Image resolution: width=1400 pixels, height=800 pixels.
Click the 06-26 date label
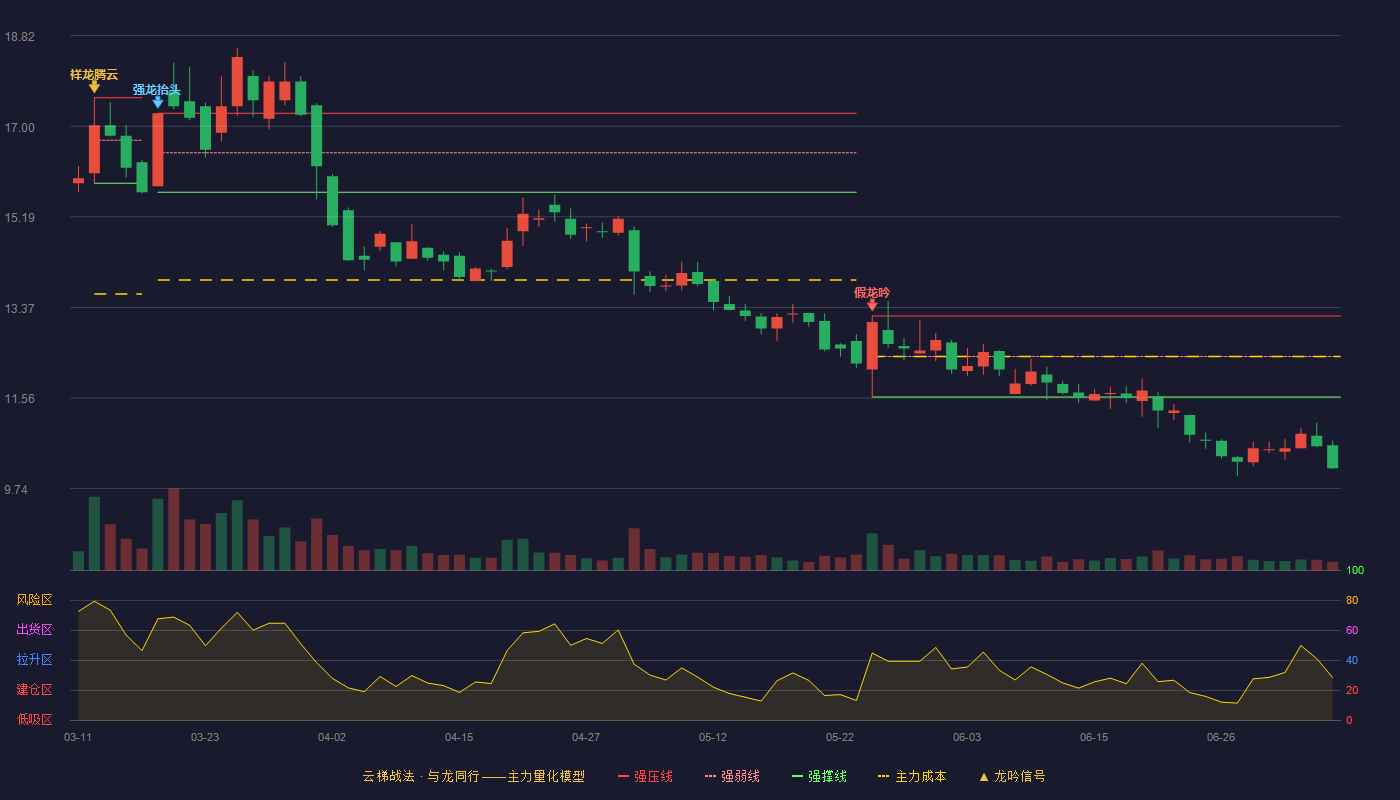[1221, 737]
